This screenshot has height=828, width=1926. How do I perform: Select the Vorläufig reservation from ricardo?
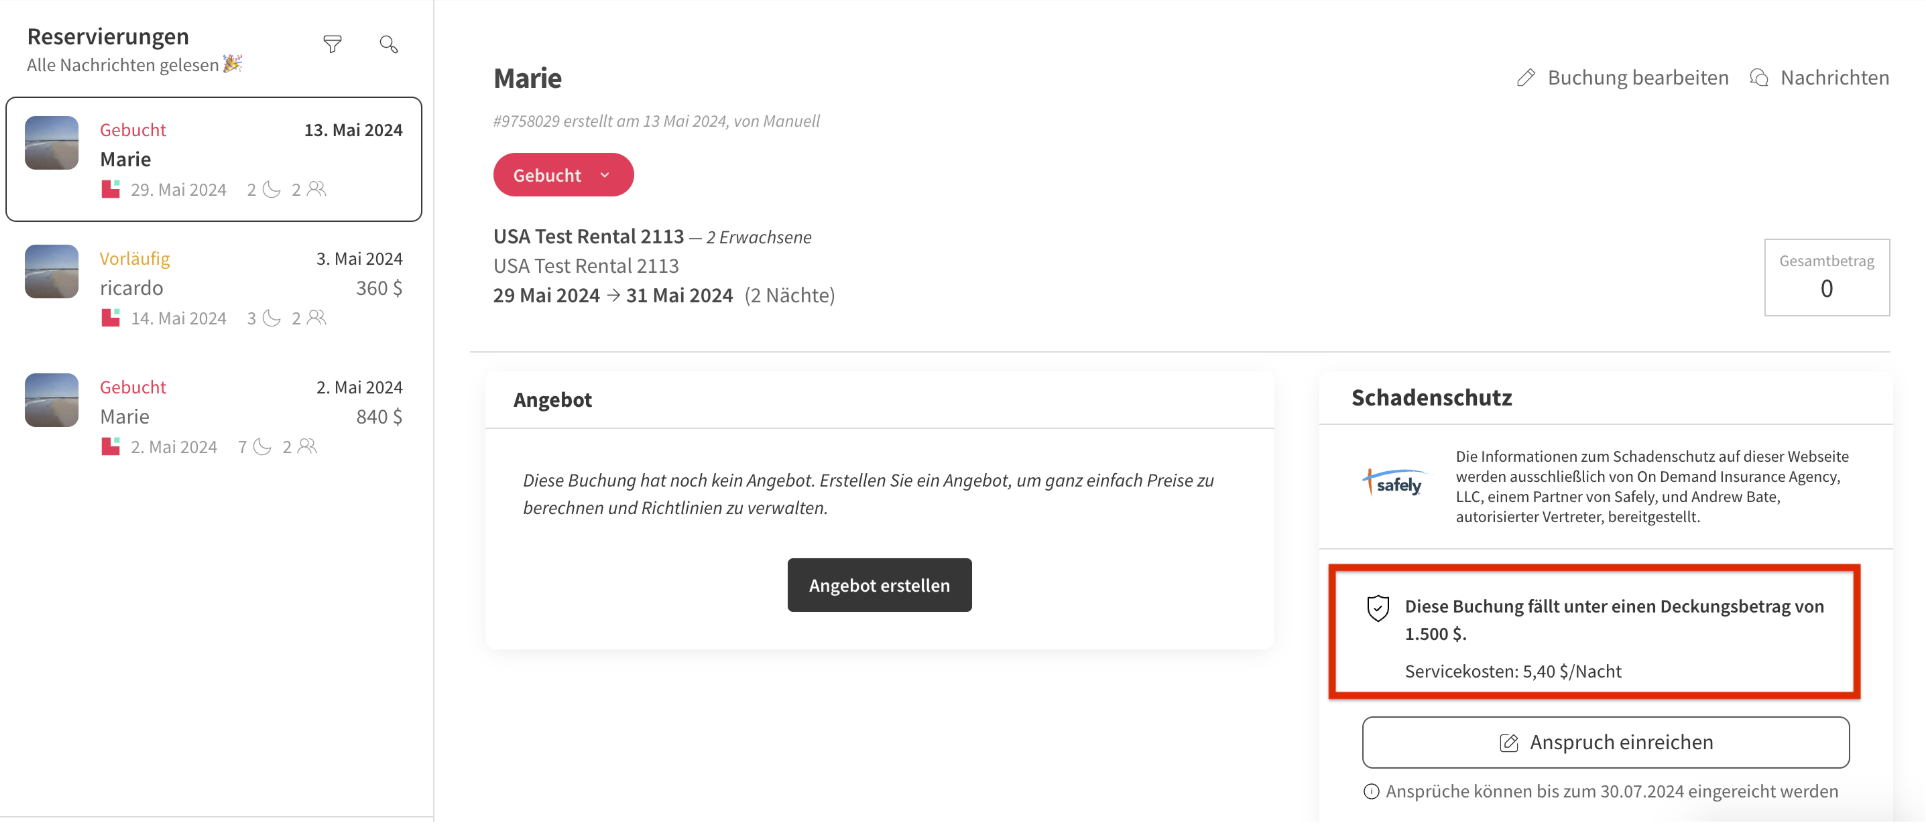pyautogui.click(x=213, y=287)
